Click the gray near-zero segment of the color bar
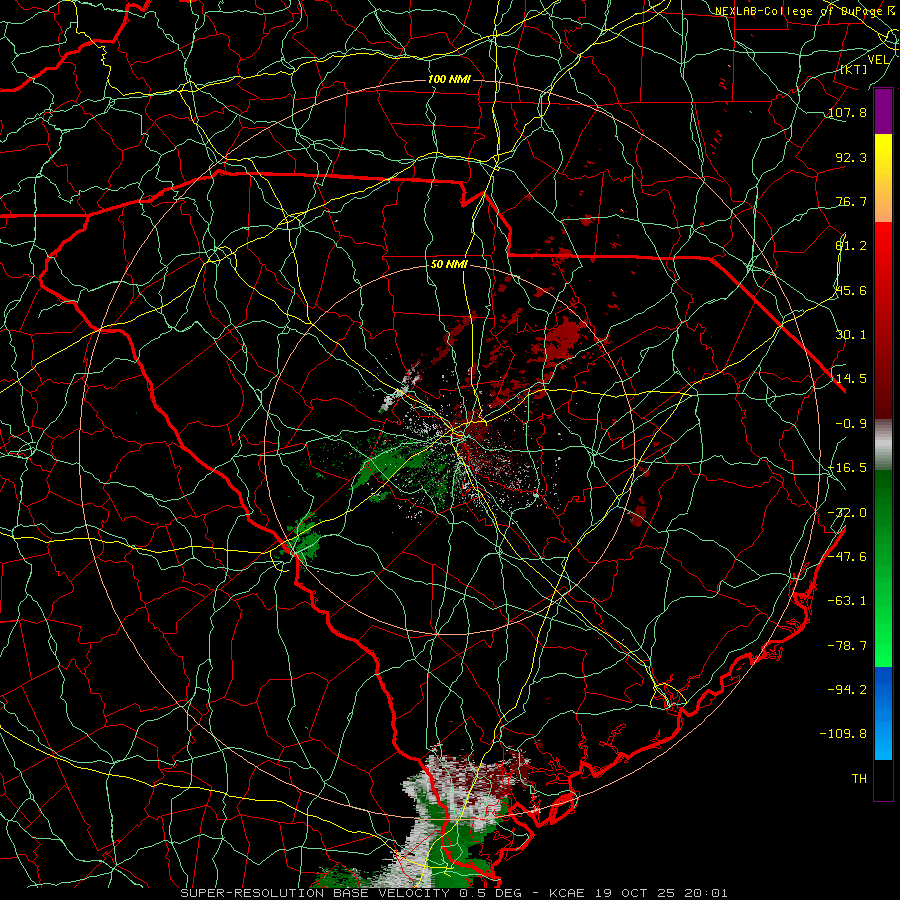The height and width of the screenshot is (900, 900). [883, 445]
